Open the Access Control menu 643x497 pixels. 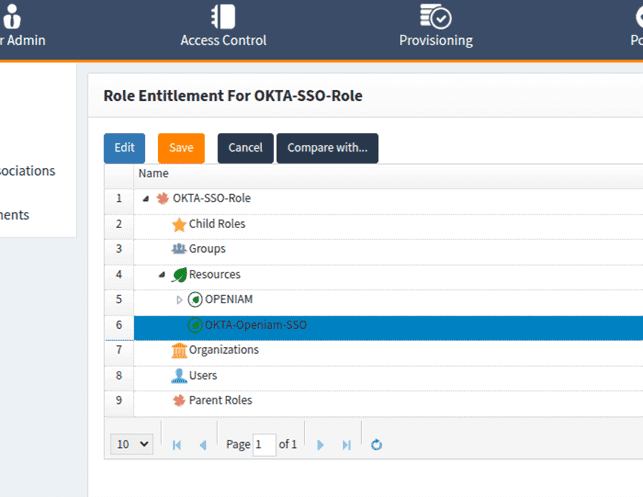223,27
